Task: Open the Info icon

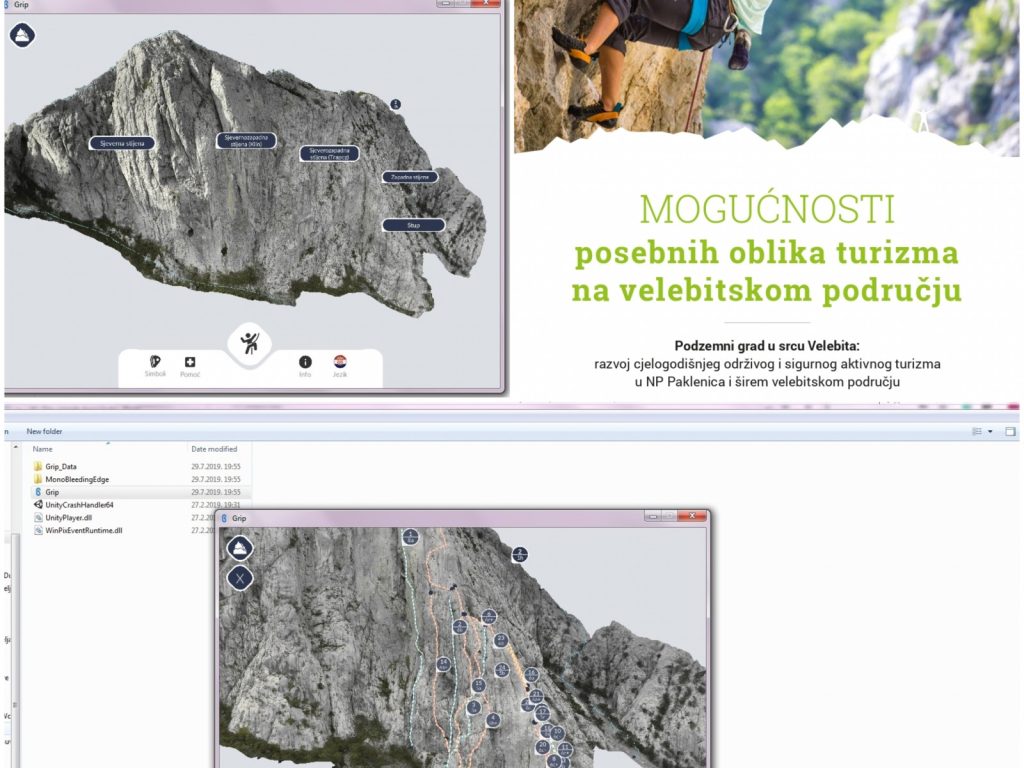Action: (x=305, y=364)
